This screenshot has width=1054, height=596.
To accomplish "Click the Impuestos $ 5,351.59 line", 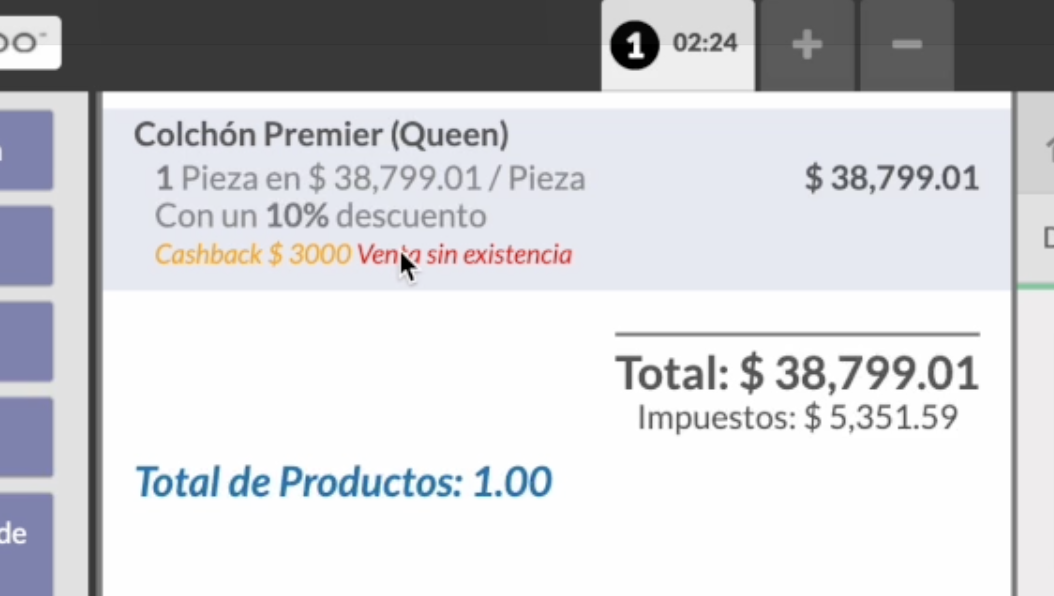I will point(797,417).
